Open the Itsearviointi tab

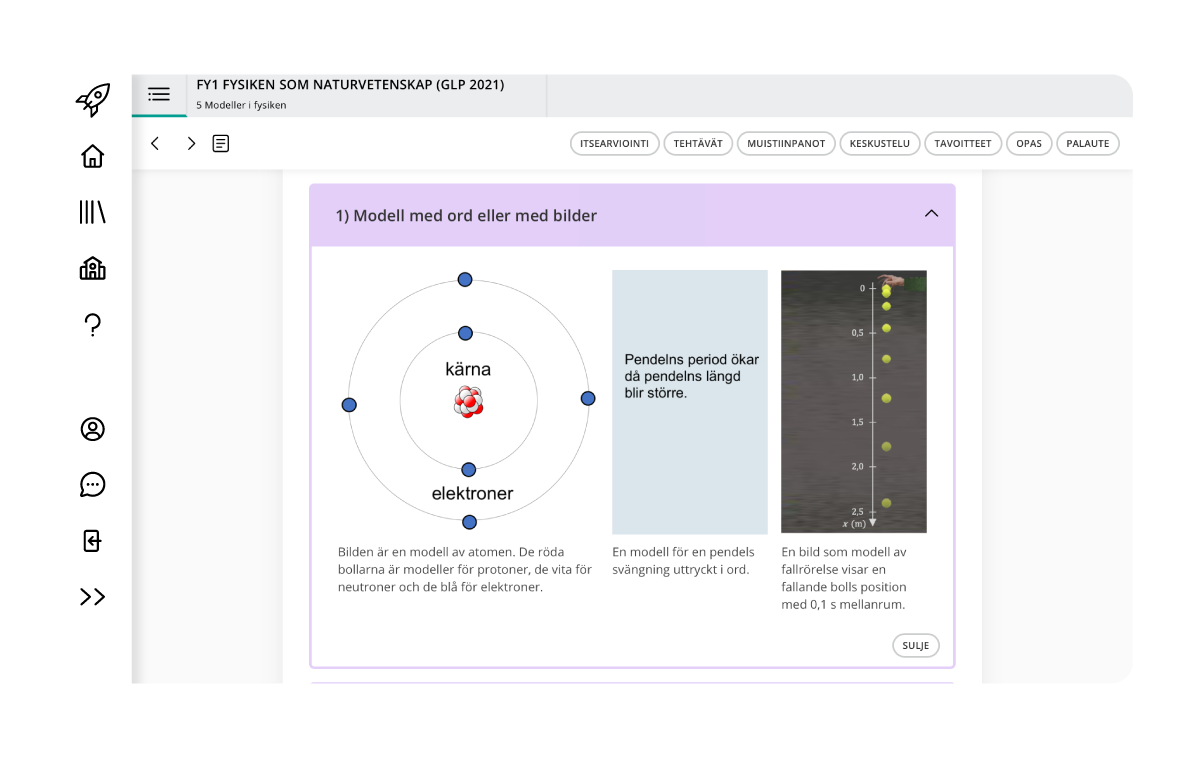(614, 144)
